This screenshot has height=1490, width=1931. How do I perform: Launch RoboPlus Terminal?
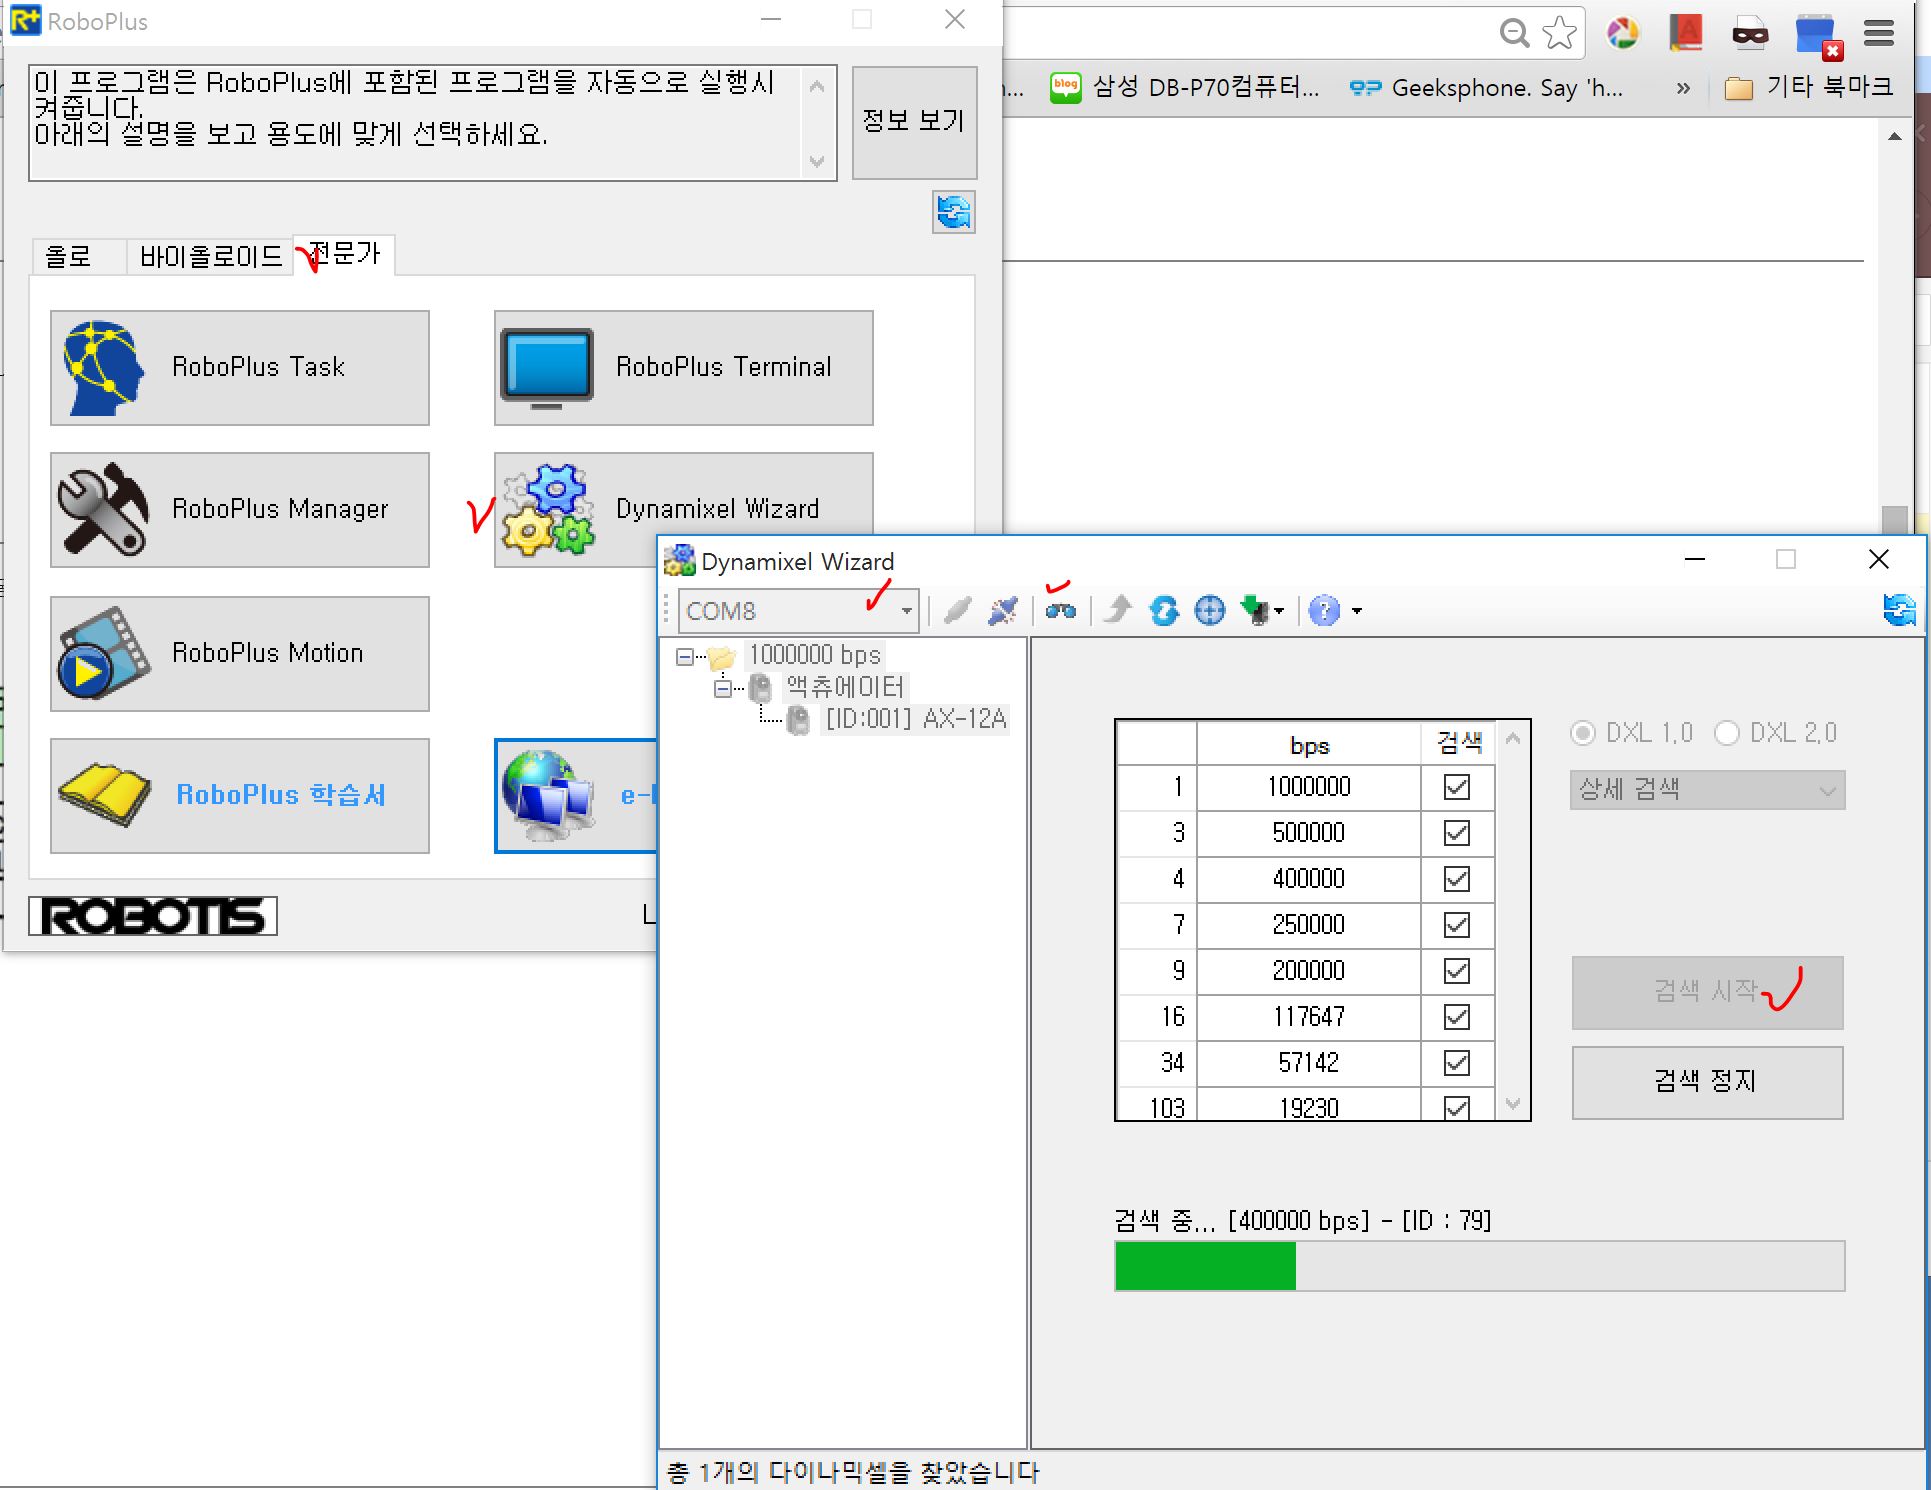[x=684, y=368]
